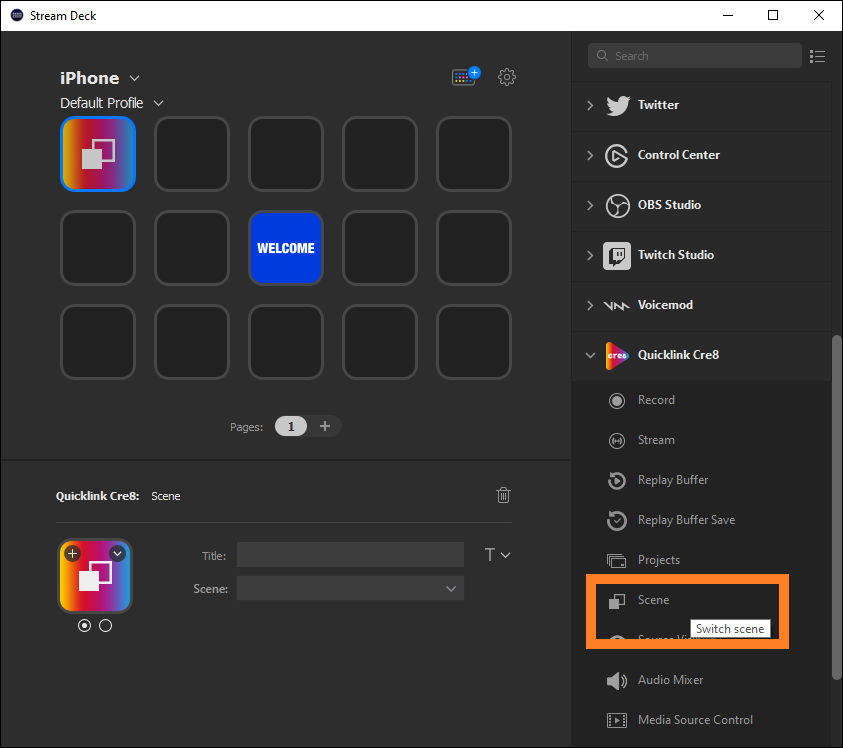The width and height of the screenshot is (843, 748).
Task: Click the Twitch Studio category label
Action: tap(676, 255)
